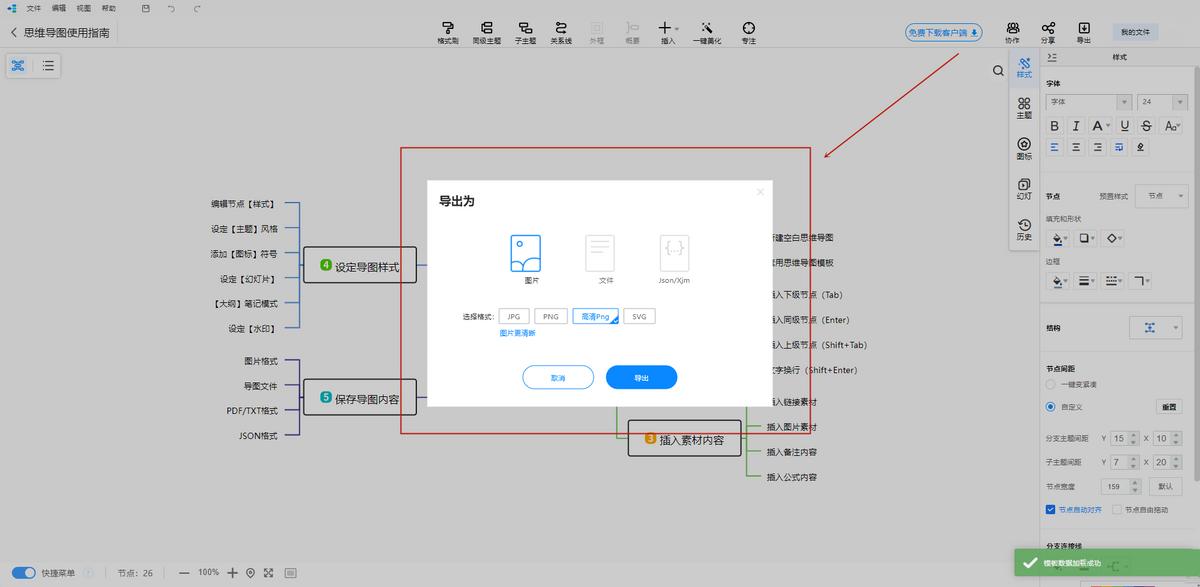The height and width of the screenshot is (587, 1200).
Task: Collapse the style panel using the top-left icon
Action: pos(1052,57)
